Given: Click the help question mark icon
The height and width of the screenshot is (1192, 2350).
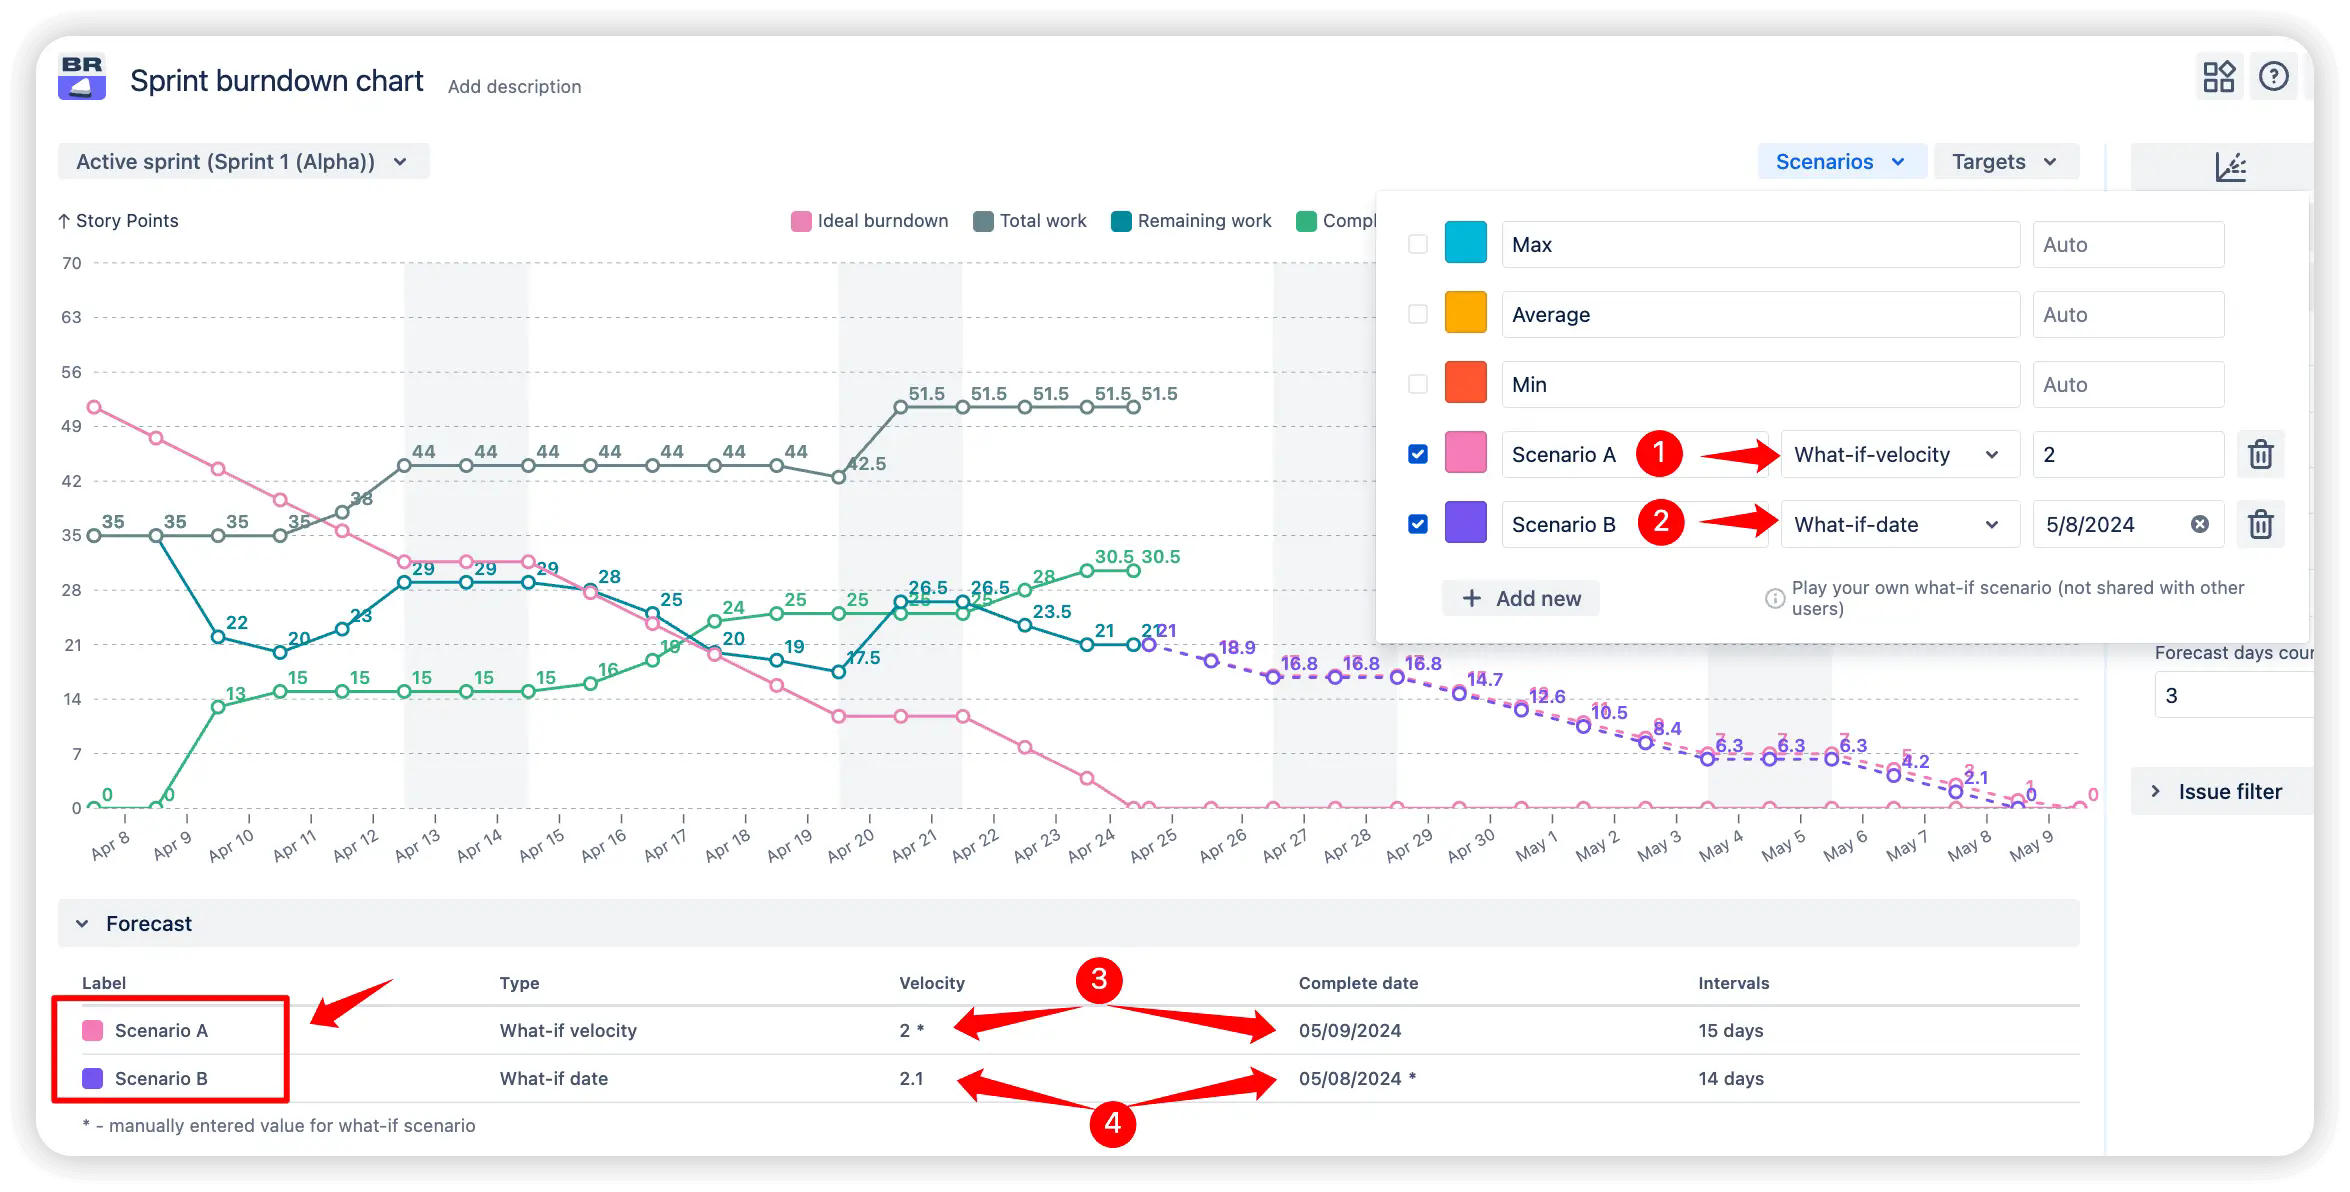Looking at the screenshot, I should (2274, 76).
